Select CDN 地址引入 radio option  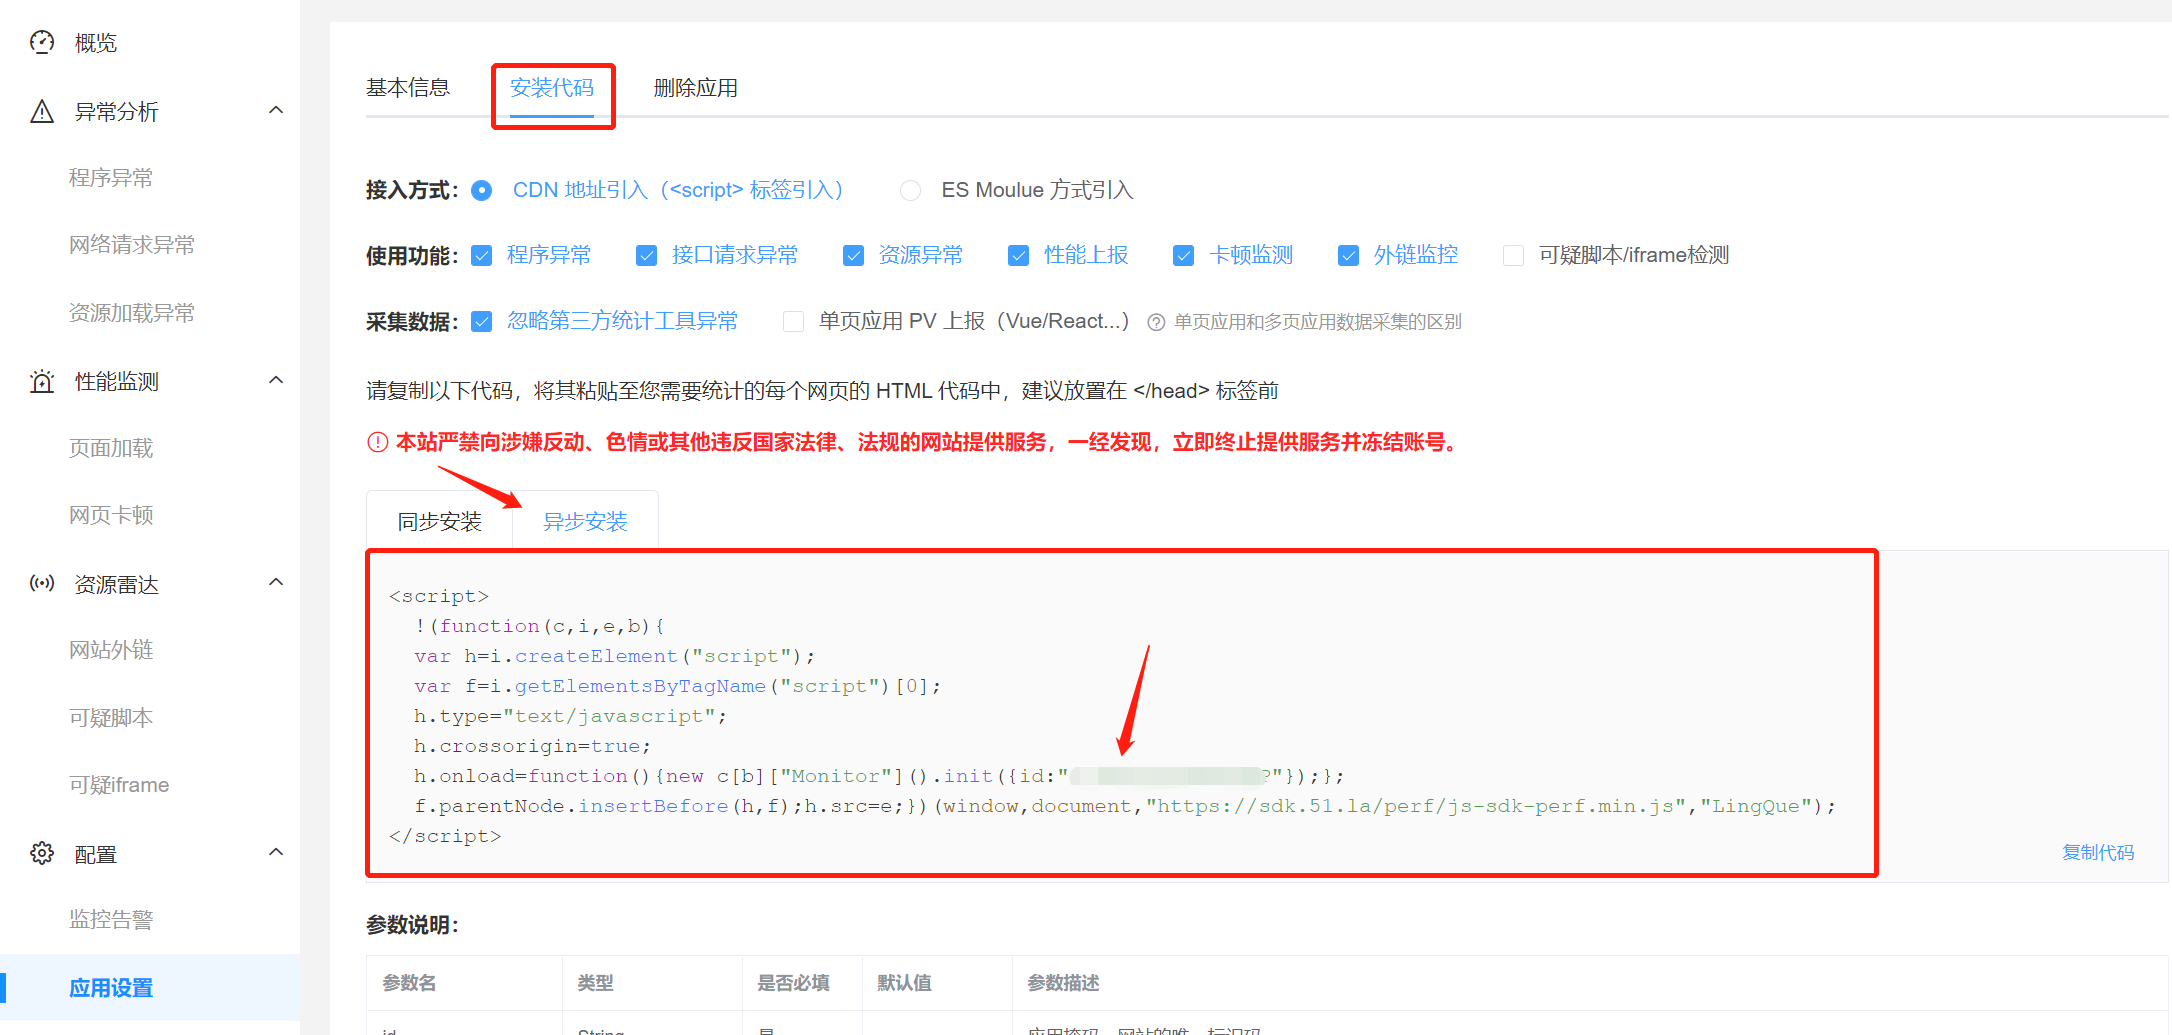pos(482,190)
